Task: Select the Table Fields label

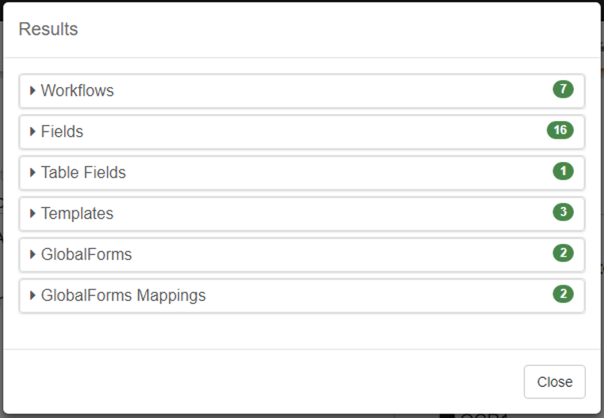Action: [x=84, y=173]
